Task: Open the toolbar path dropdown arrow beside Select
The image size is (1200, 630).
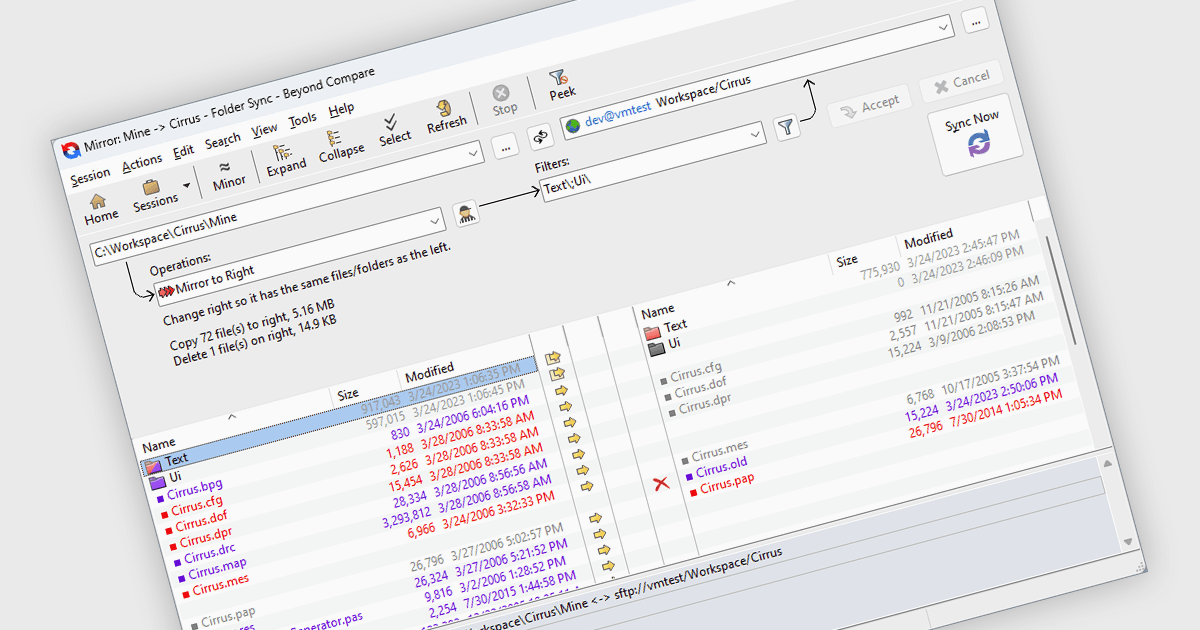Action: click(473, 152)
